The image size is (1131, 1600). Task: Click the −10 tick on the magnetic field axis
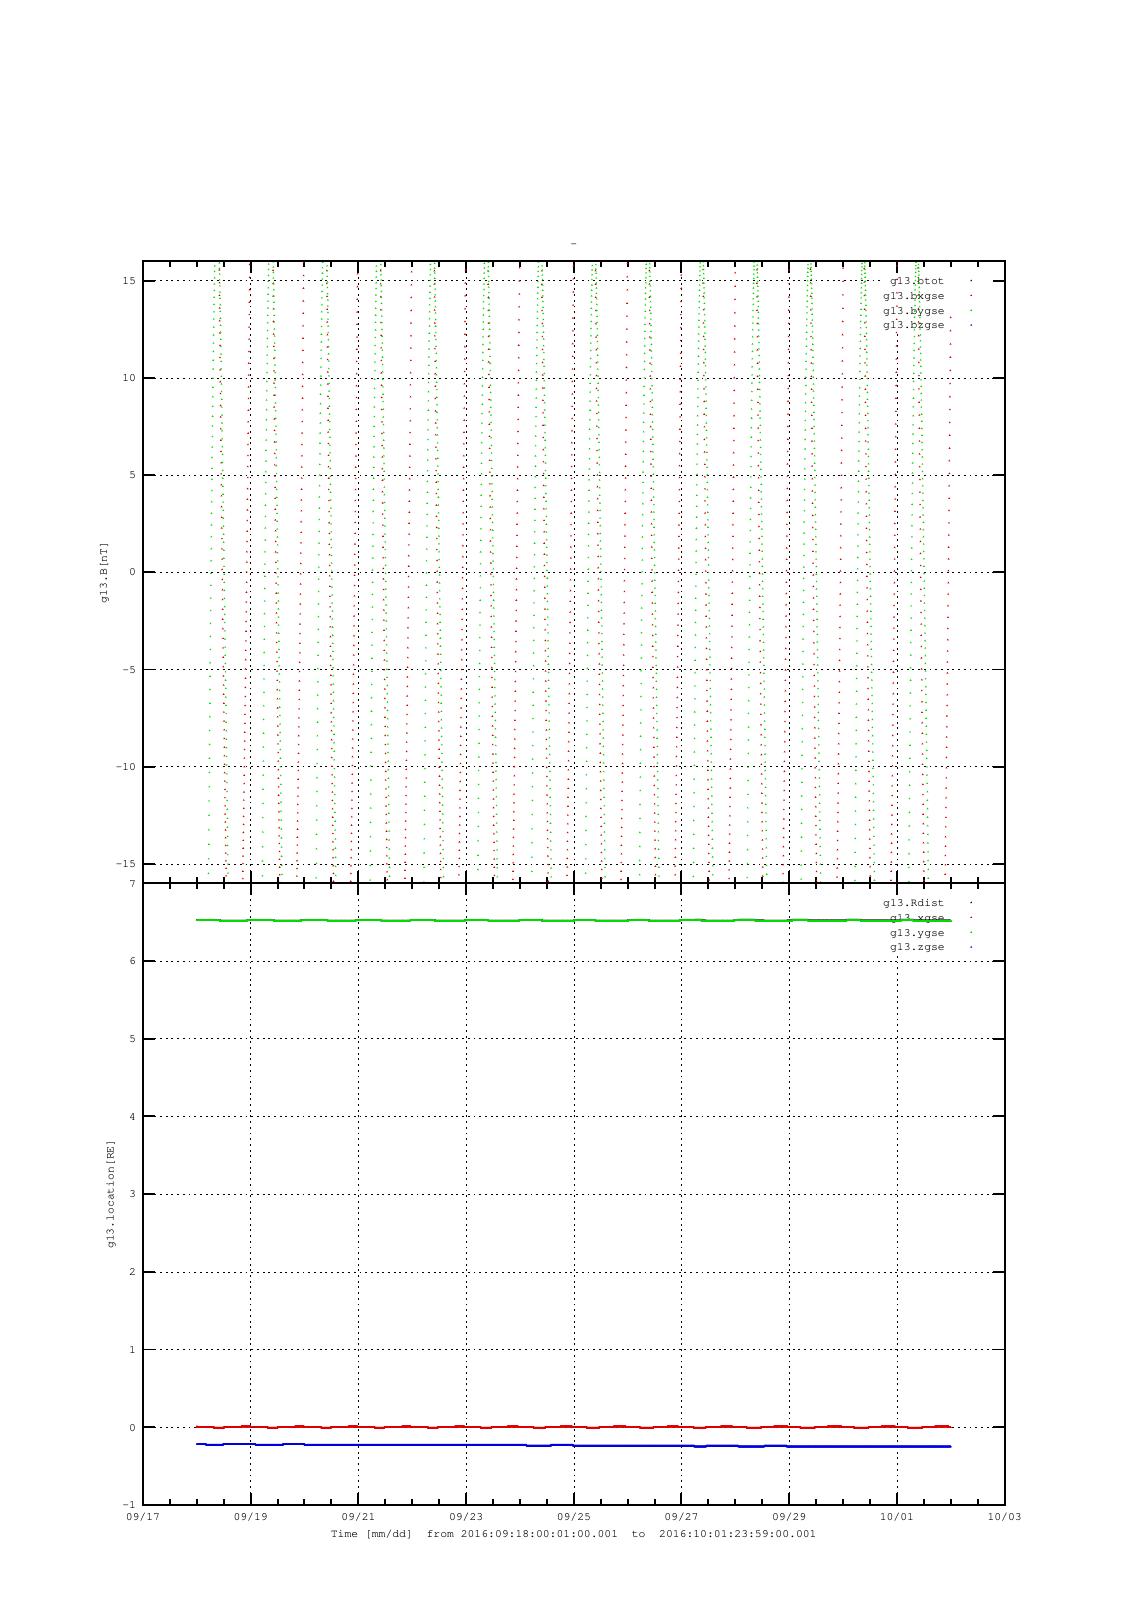point(126,767)
